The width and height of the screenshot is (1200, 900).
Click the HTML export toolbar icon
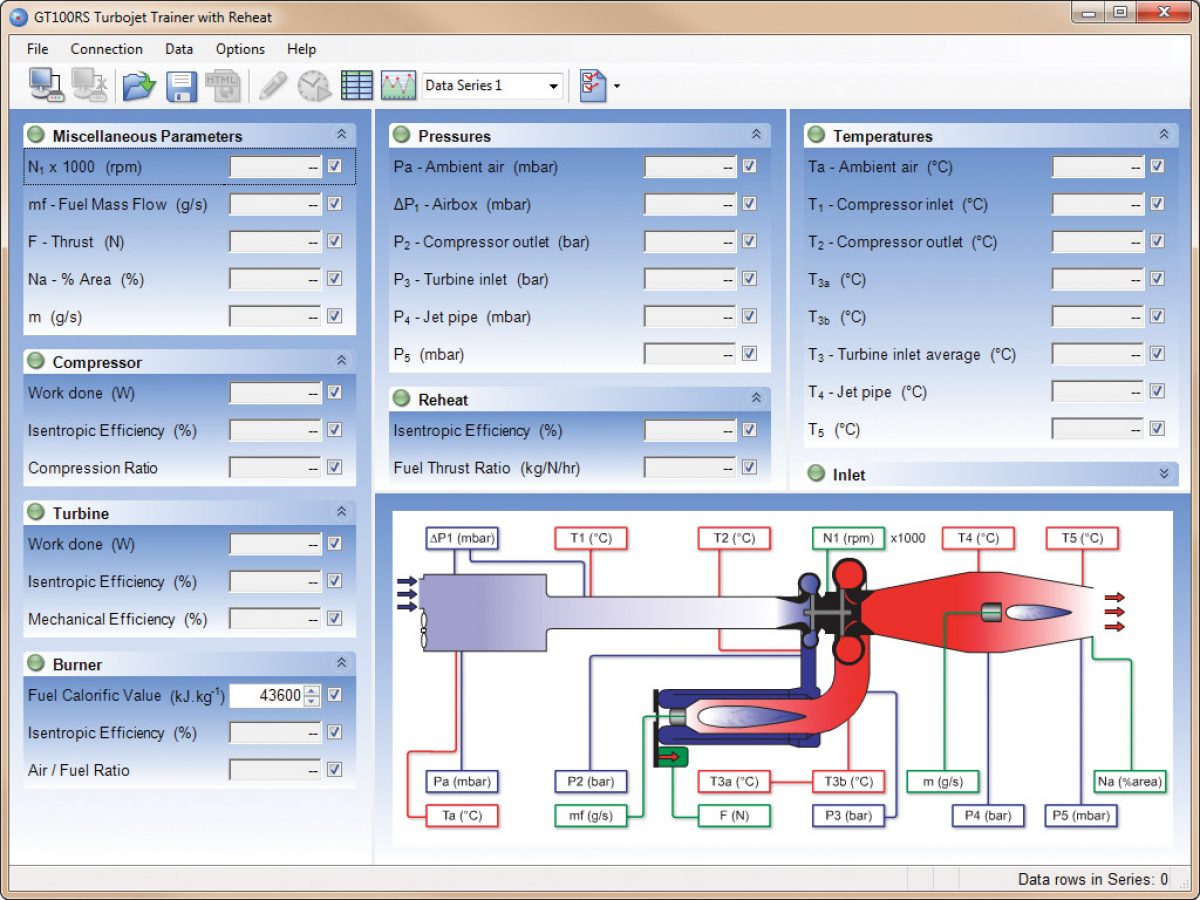(223, 86)
